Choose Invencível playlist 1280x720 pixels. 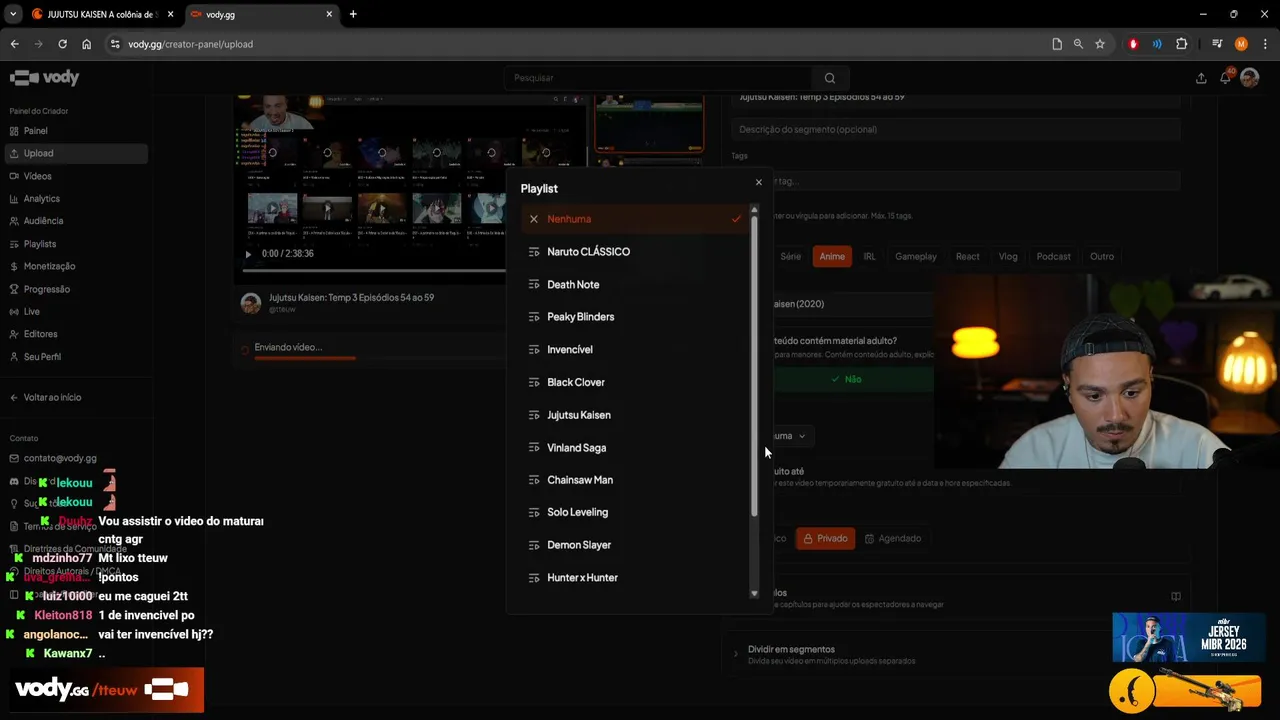pyautogui.click(x=634, y=350)
